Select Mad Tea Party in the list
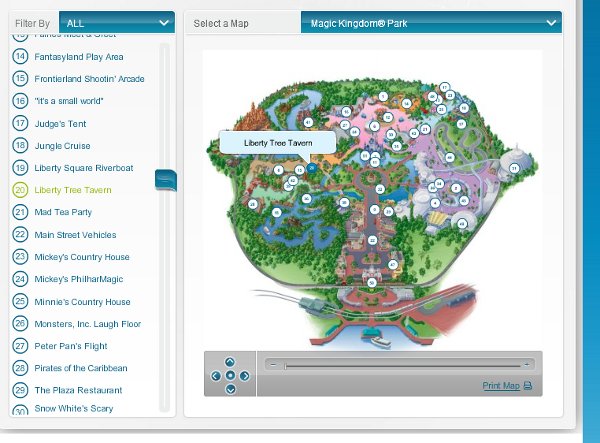Viewport: 600px width, 443px height. click(x=63, y=212)
